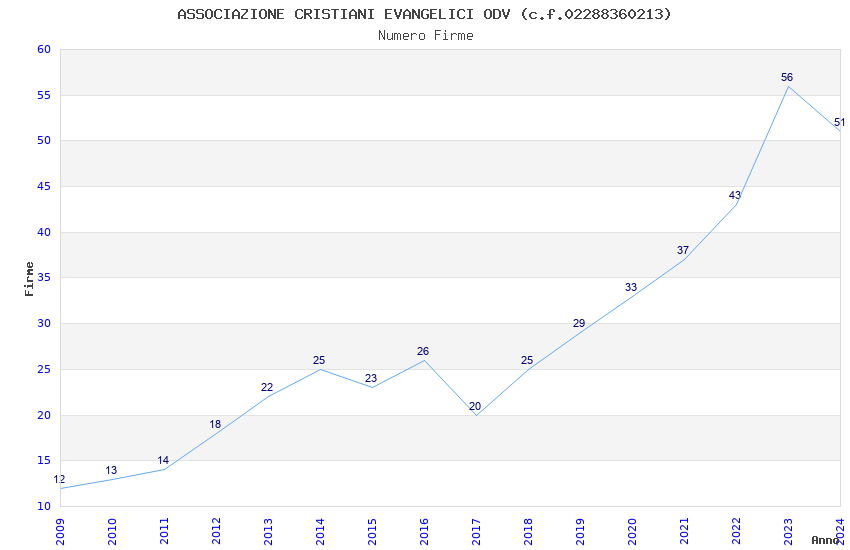The image size is (850, 550).
Task: Click the 2012 year tick label
Action: point(216,532)
